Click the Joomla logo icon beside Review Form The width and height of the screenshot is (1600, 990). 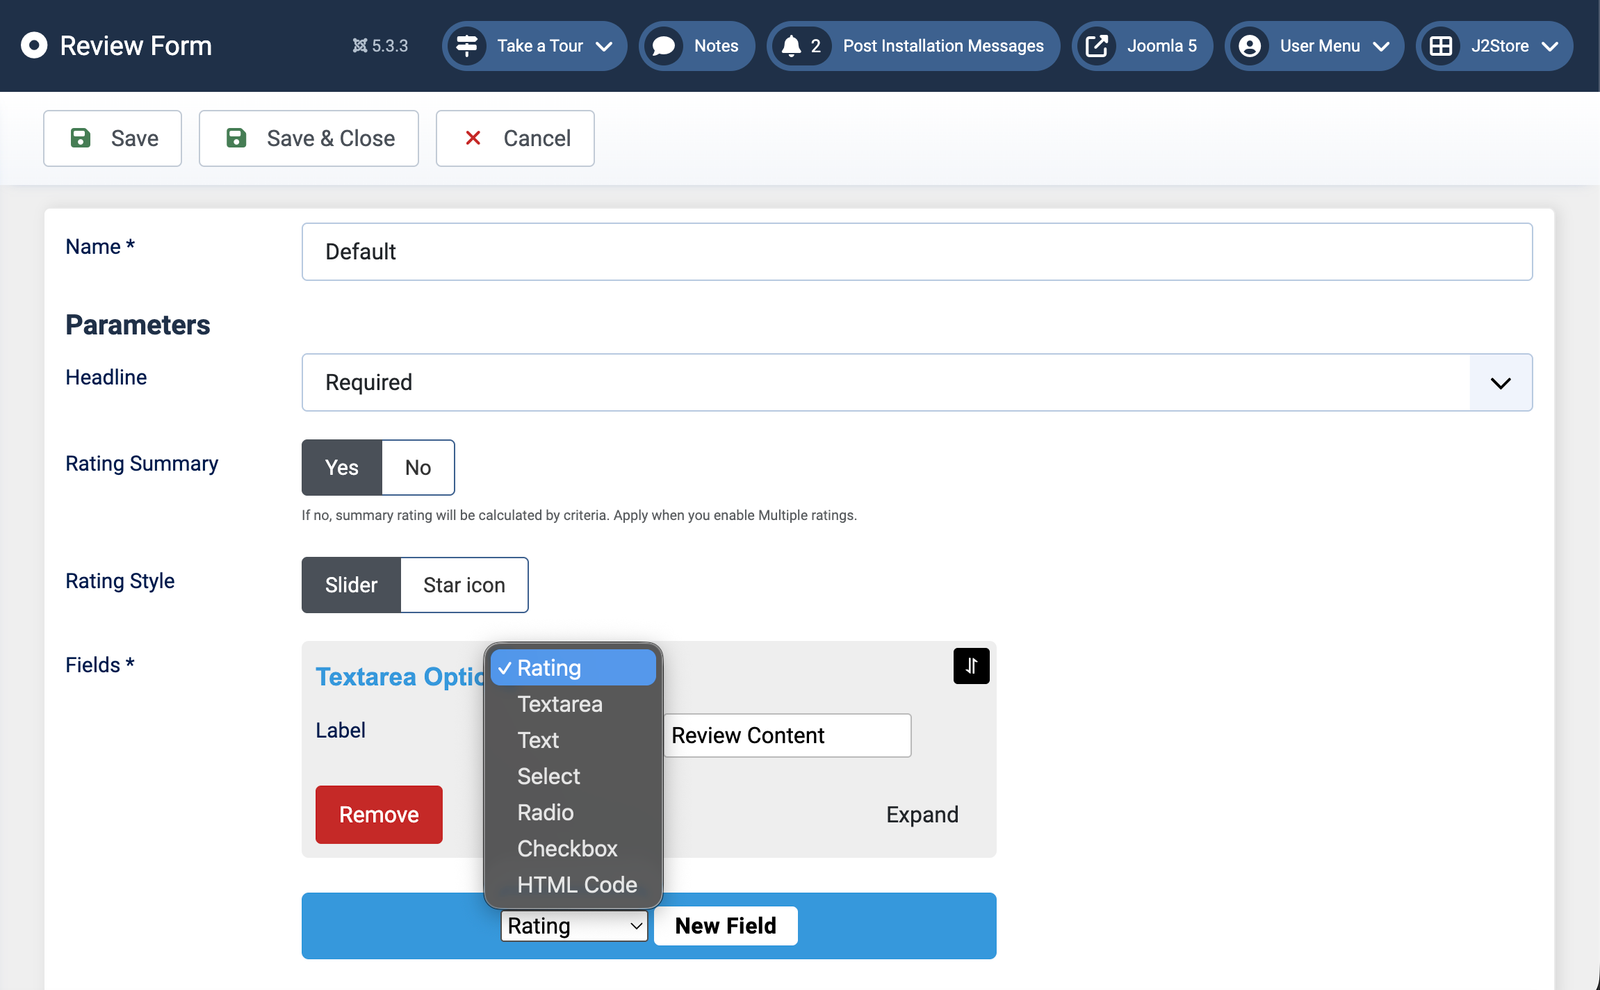click(34, 46)
